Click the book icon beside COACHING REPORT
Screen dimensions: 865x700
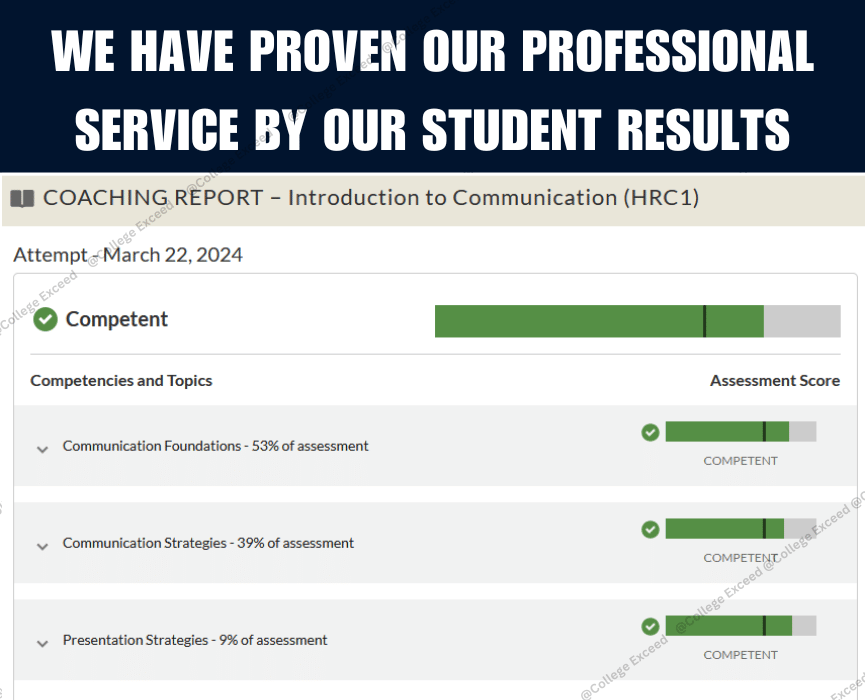coord(23,199)
